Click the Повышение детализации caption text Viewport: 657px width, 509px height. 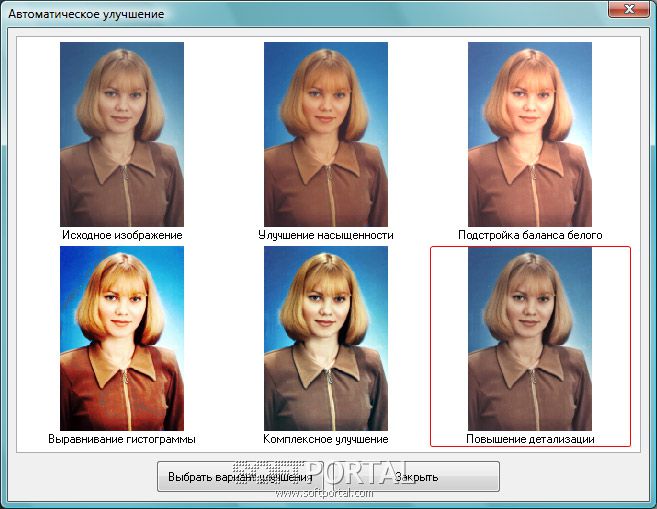click(x=530, y=439)
